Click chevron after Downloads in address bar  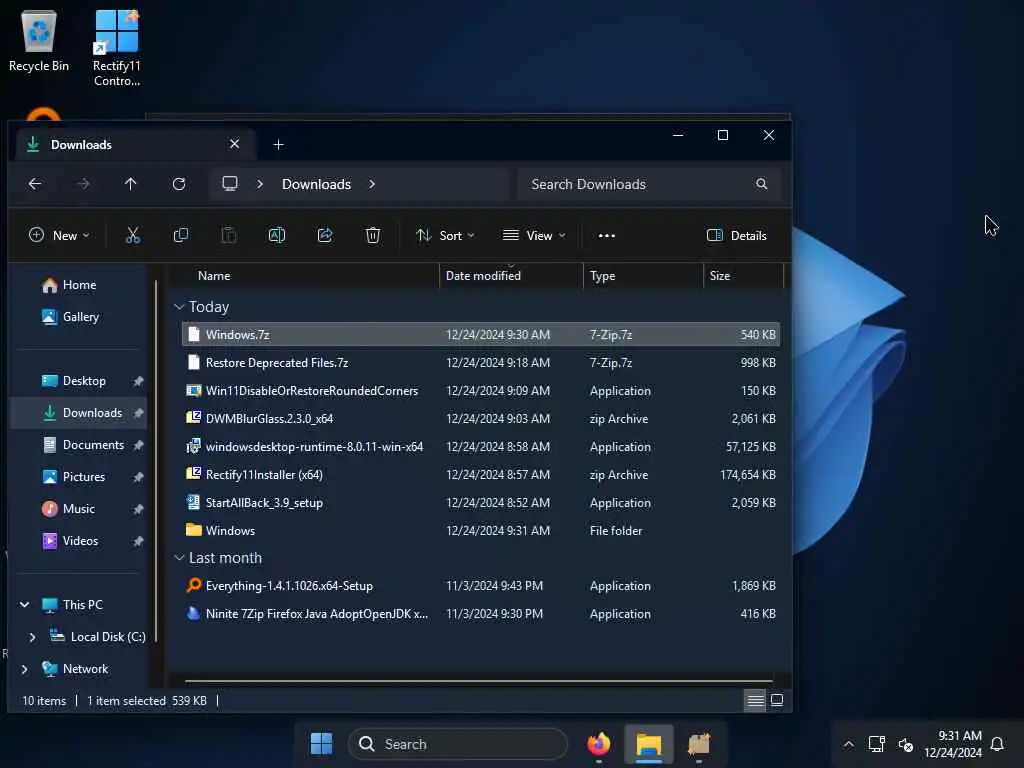pyautogui.click(x=372, y=184)
